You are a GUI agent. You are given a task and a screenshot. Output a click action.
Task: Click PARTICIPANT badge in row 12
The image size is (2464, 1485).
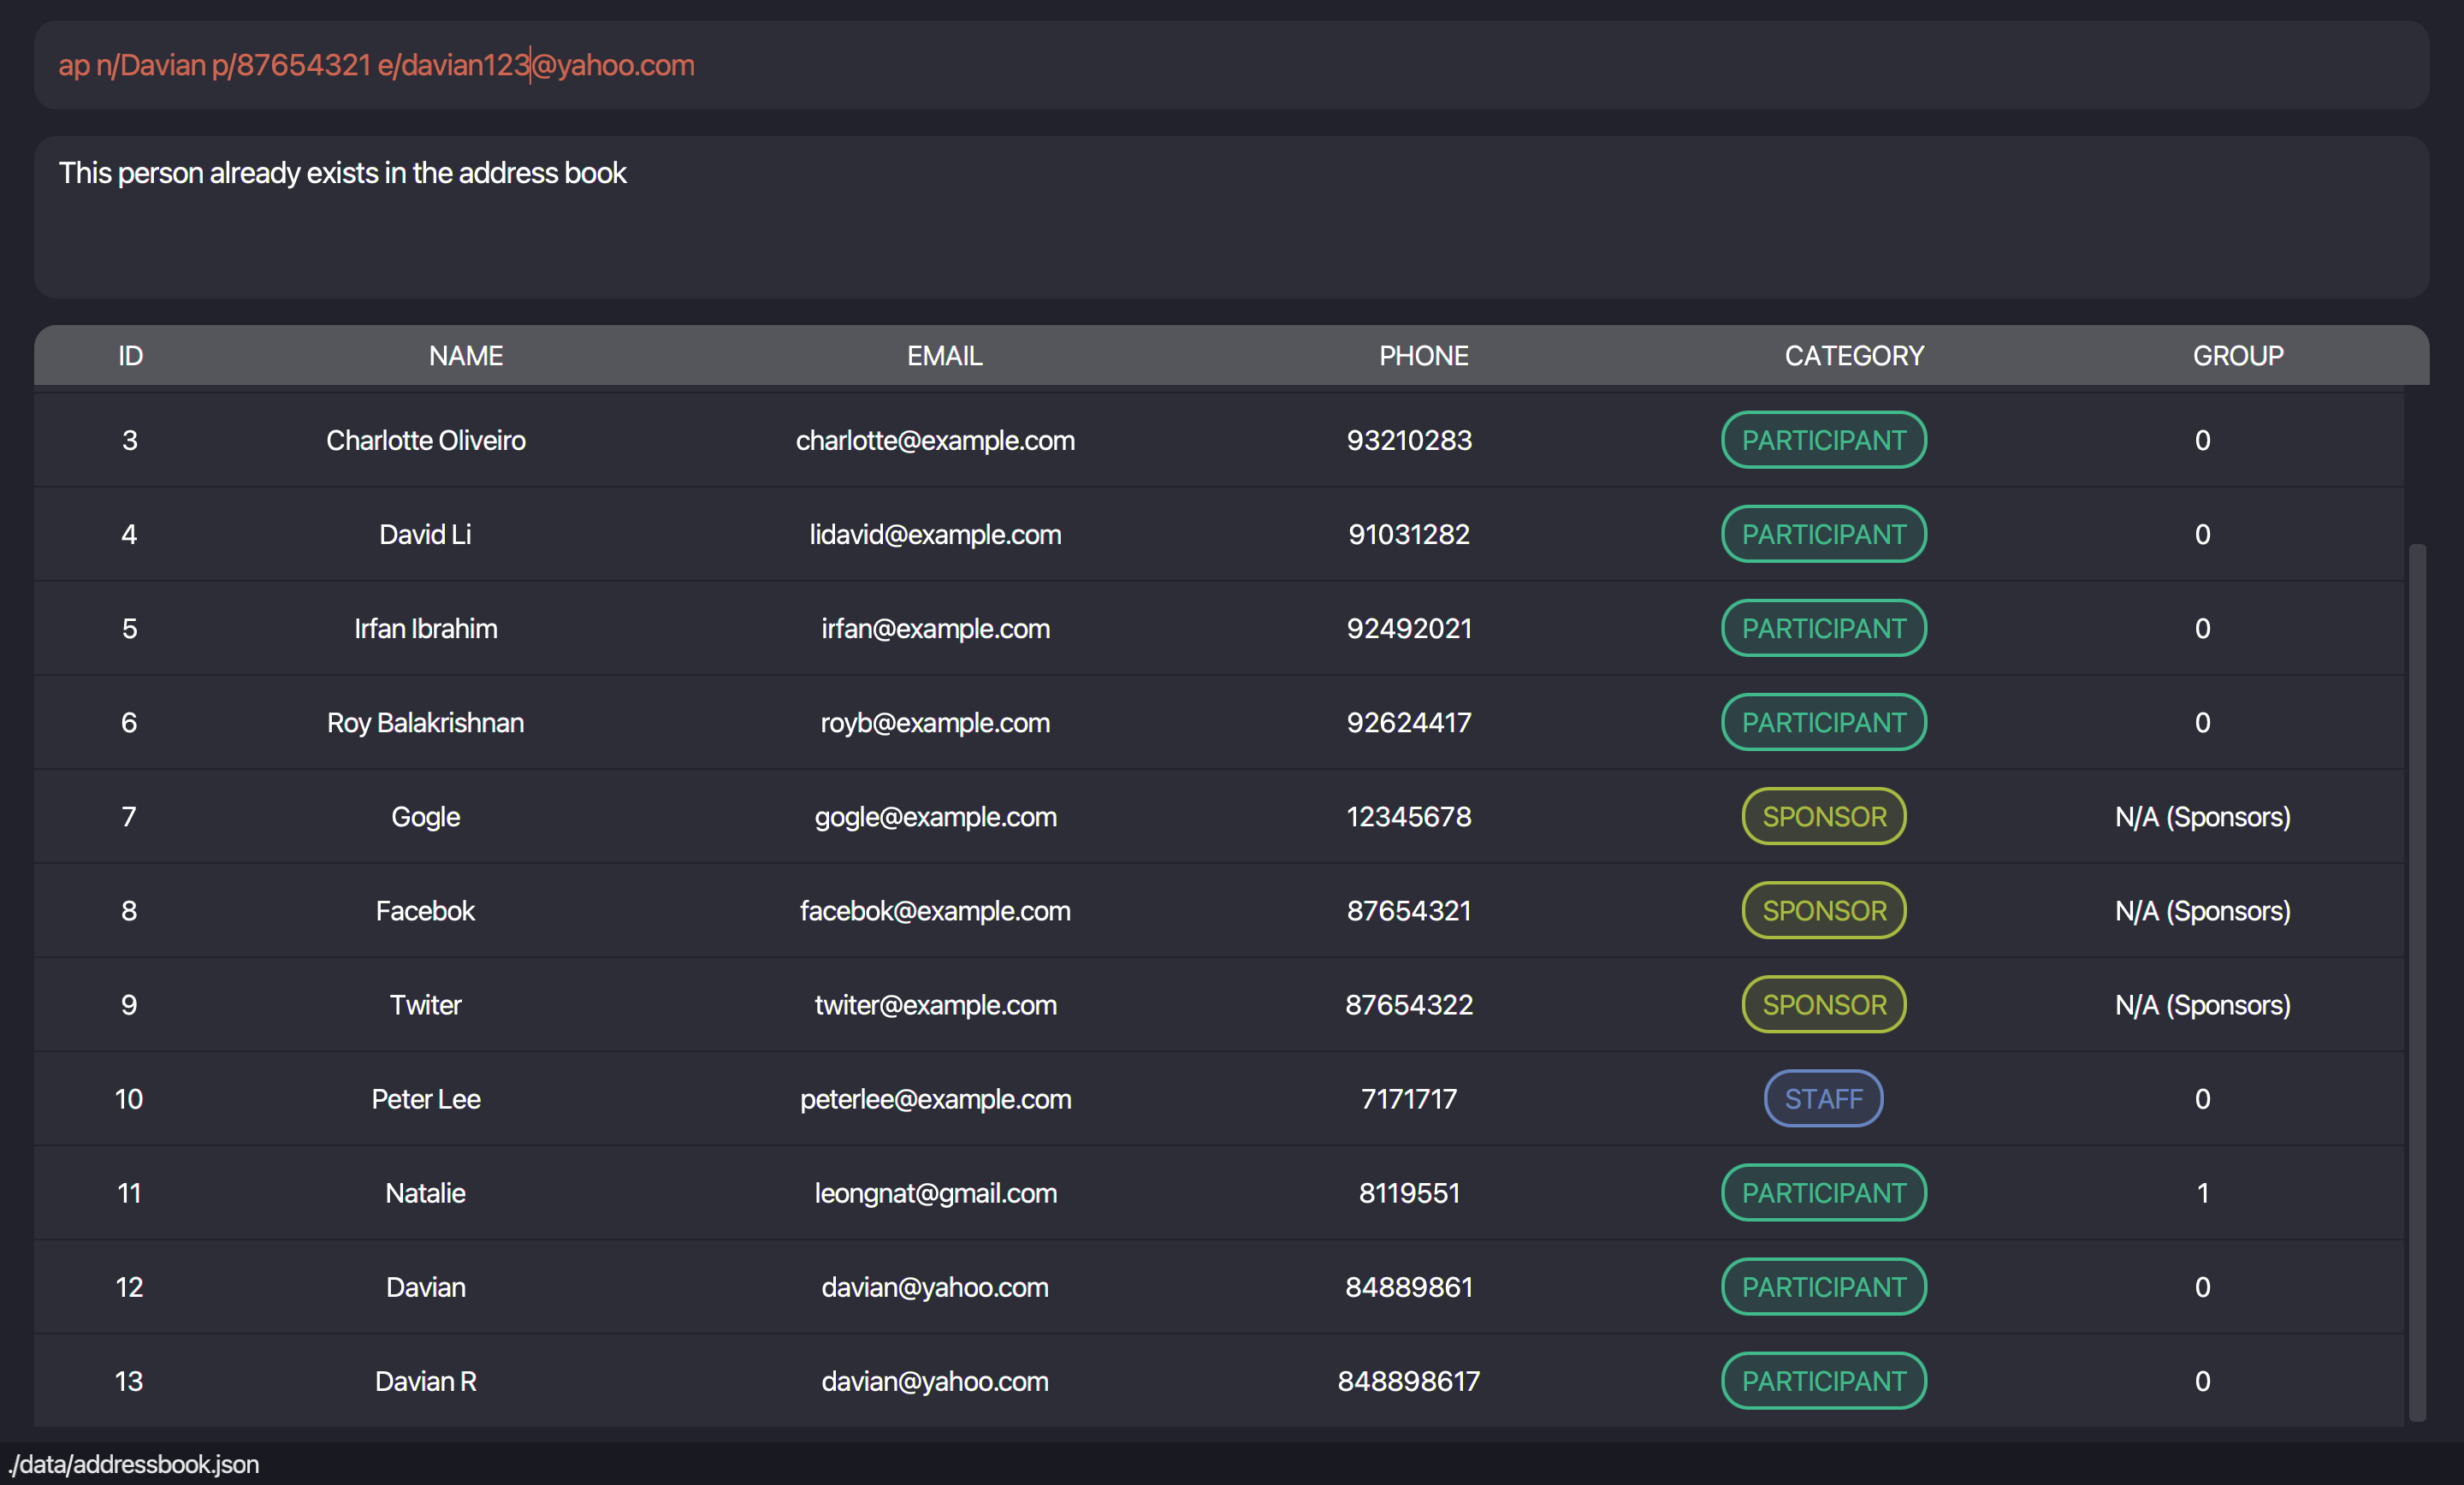(1824, 1286)
